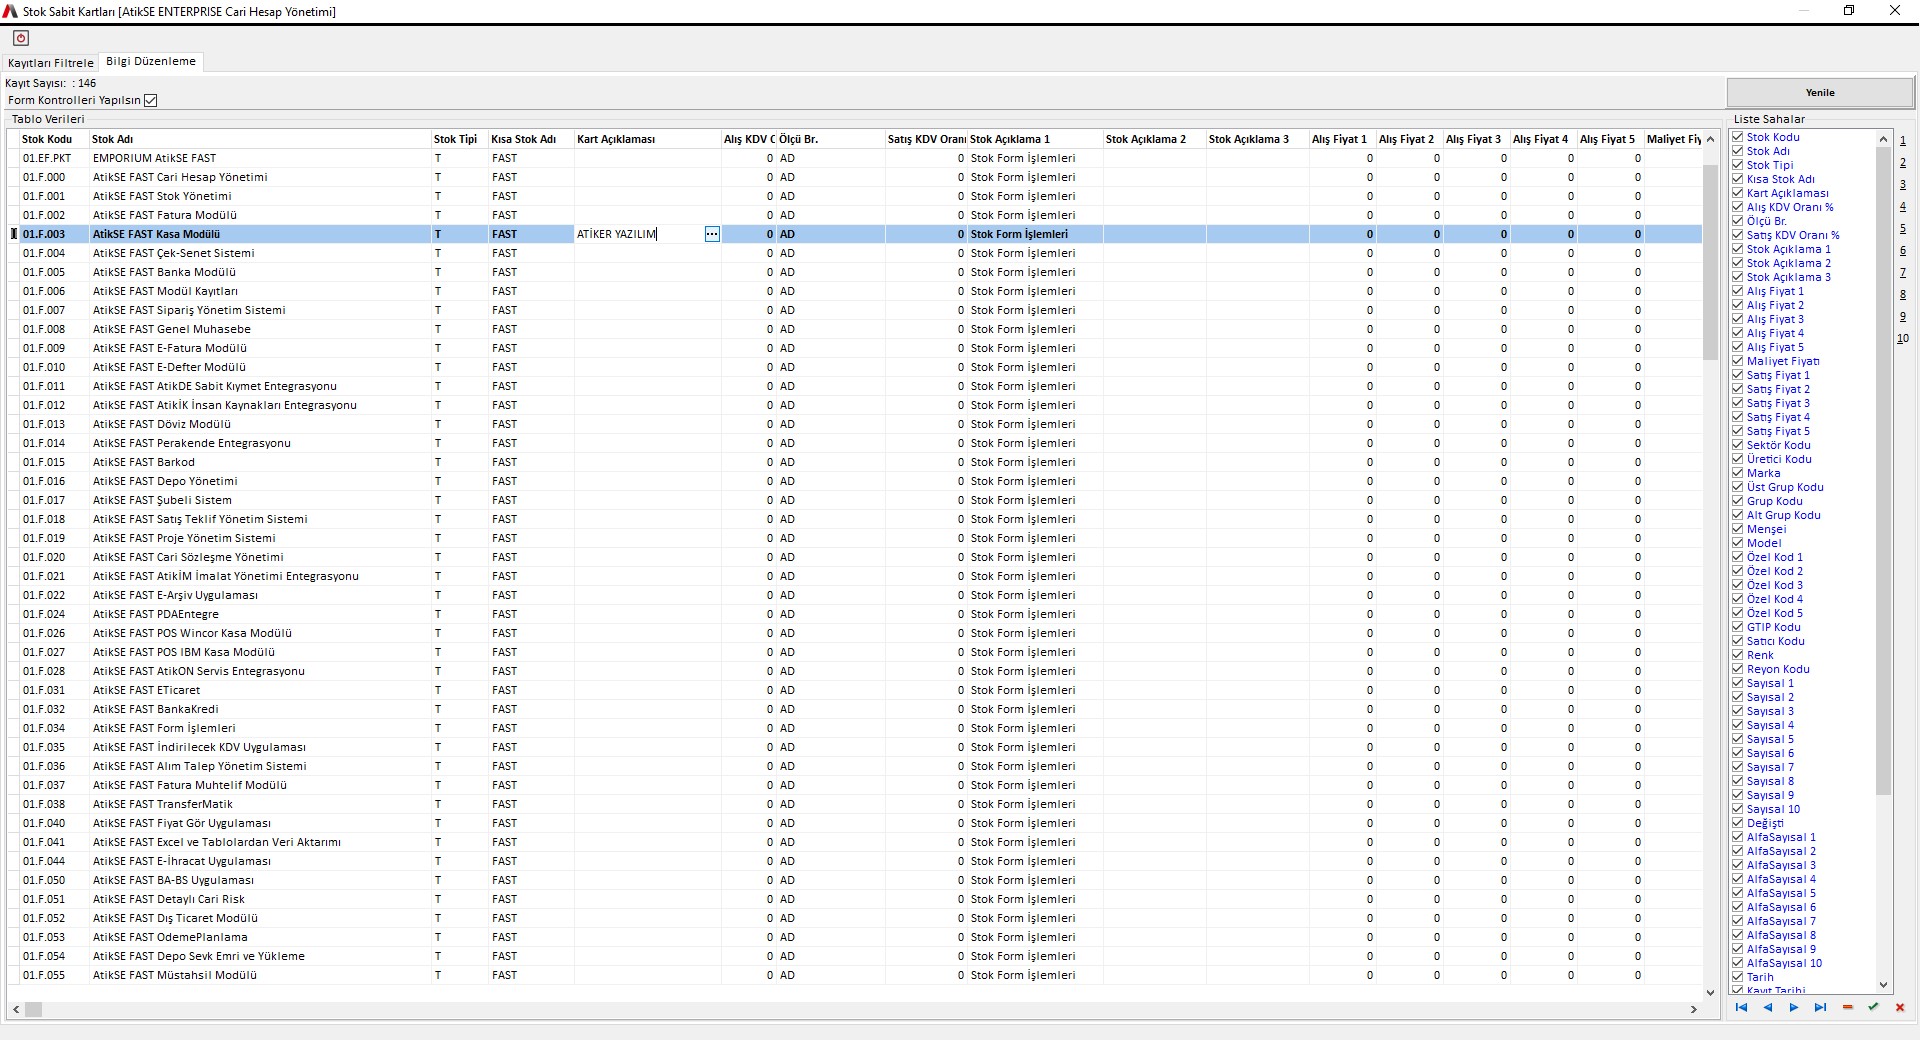Go to previous record navigator arrow
The image size is (1920, 1040).
point(1768,1007)
